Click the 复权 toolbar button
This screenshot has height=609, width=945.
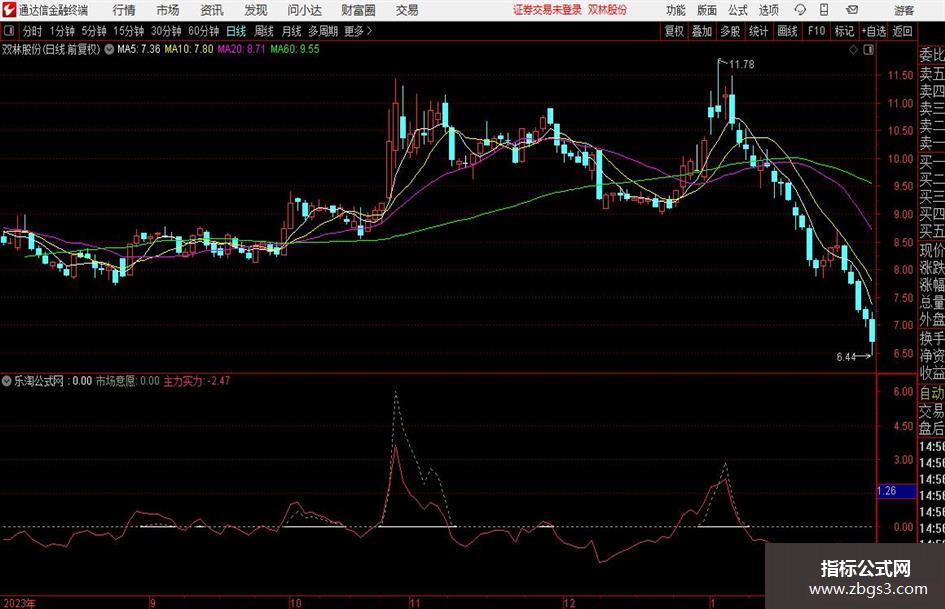coord(674,31)
